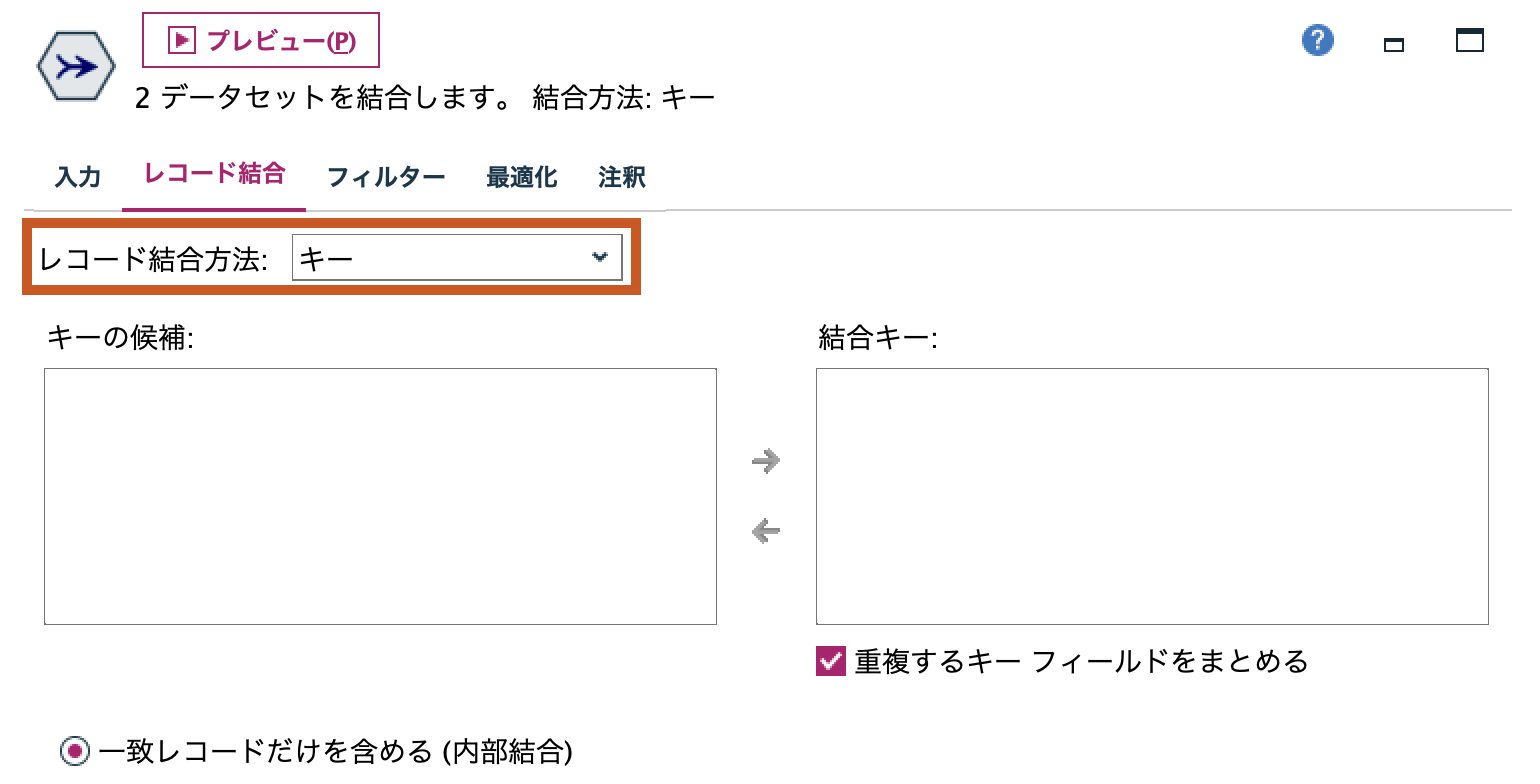Screen dimensions: 1540x784
Task: Click inside the キーの候補 list box
Action: click(x=380, y=495)
